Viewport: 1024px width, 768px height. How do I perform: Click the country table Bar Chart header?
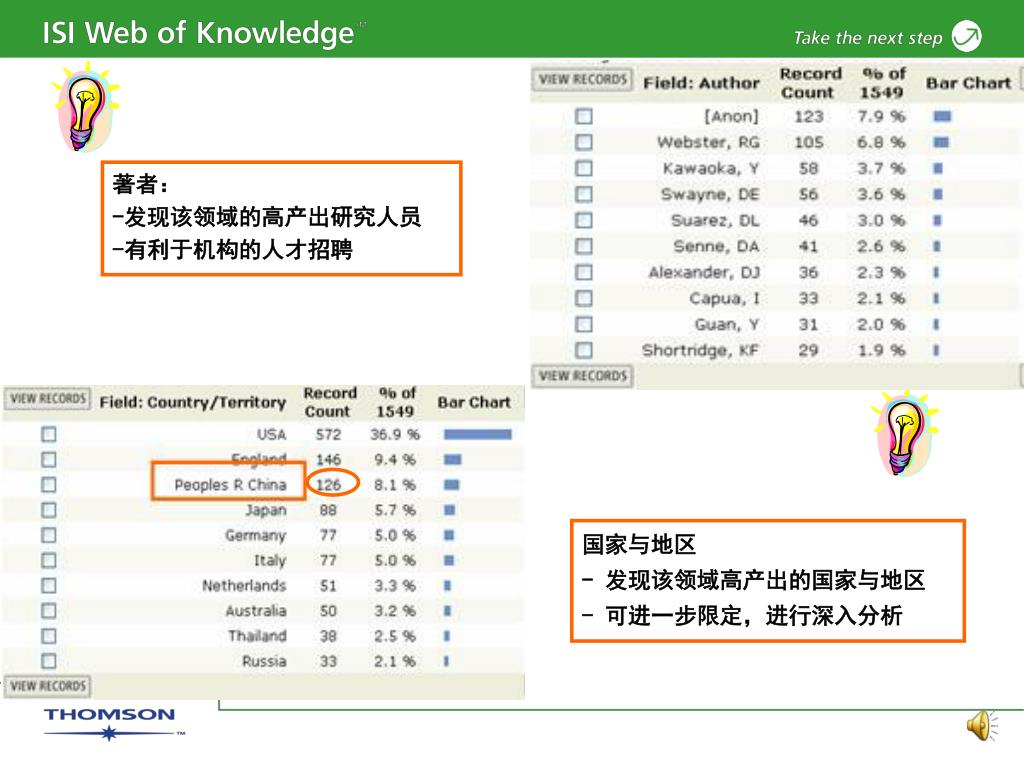[x=474, y=402]
